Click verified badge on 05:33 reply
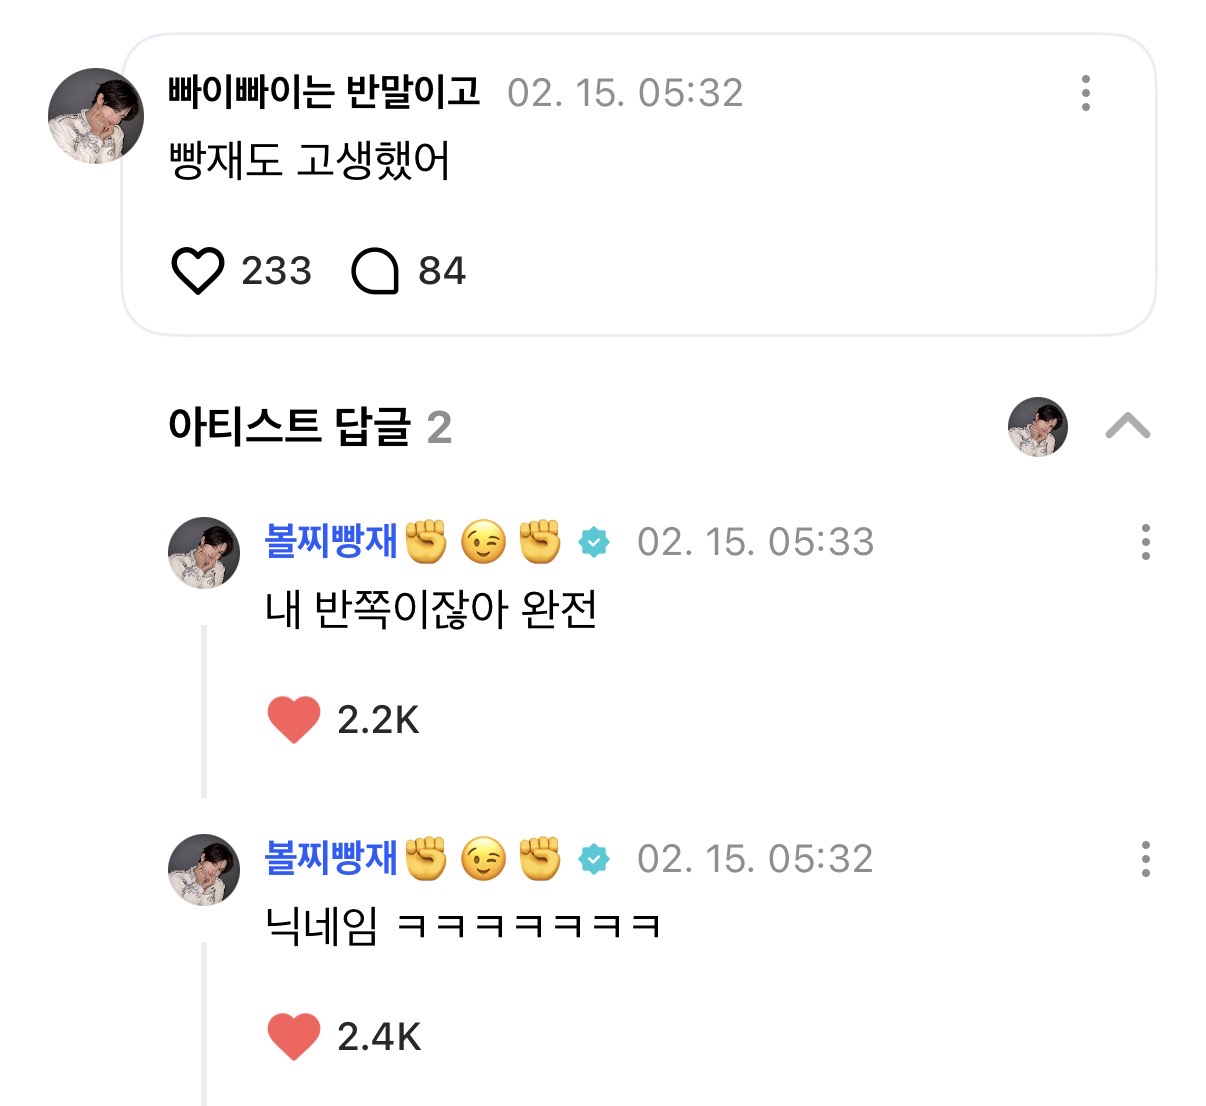The image size is (1206, 1106). coord(594,542)
